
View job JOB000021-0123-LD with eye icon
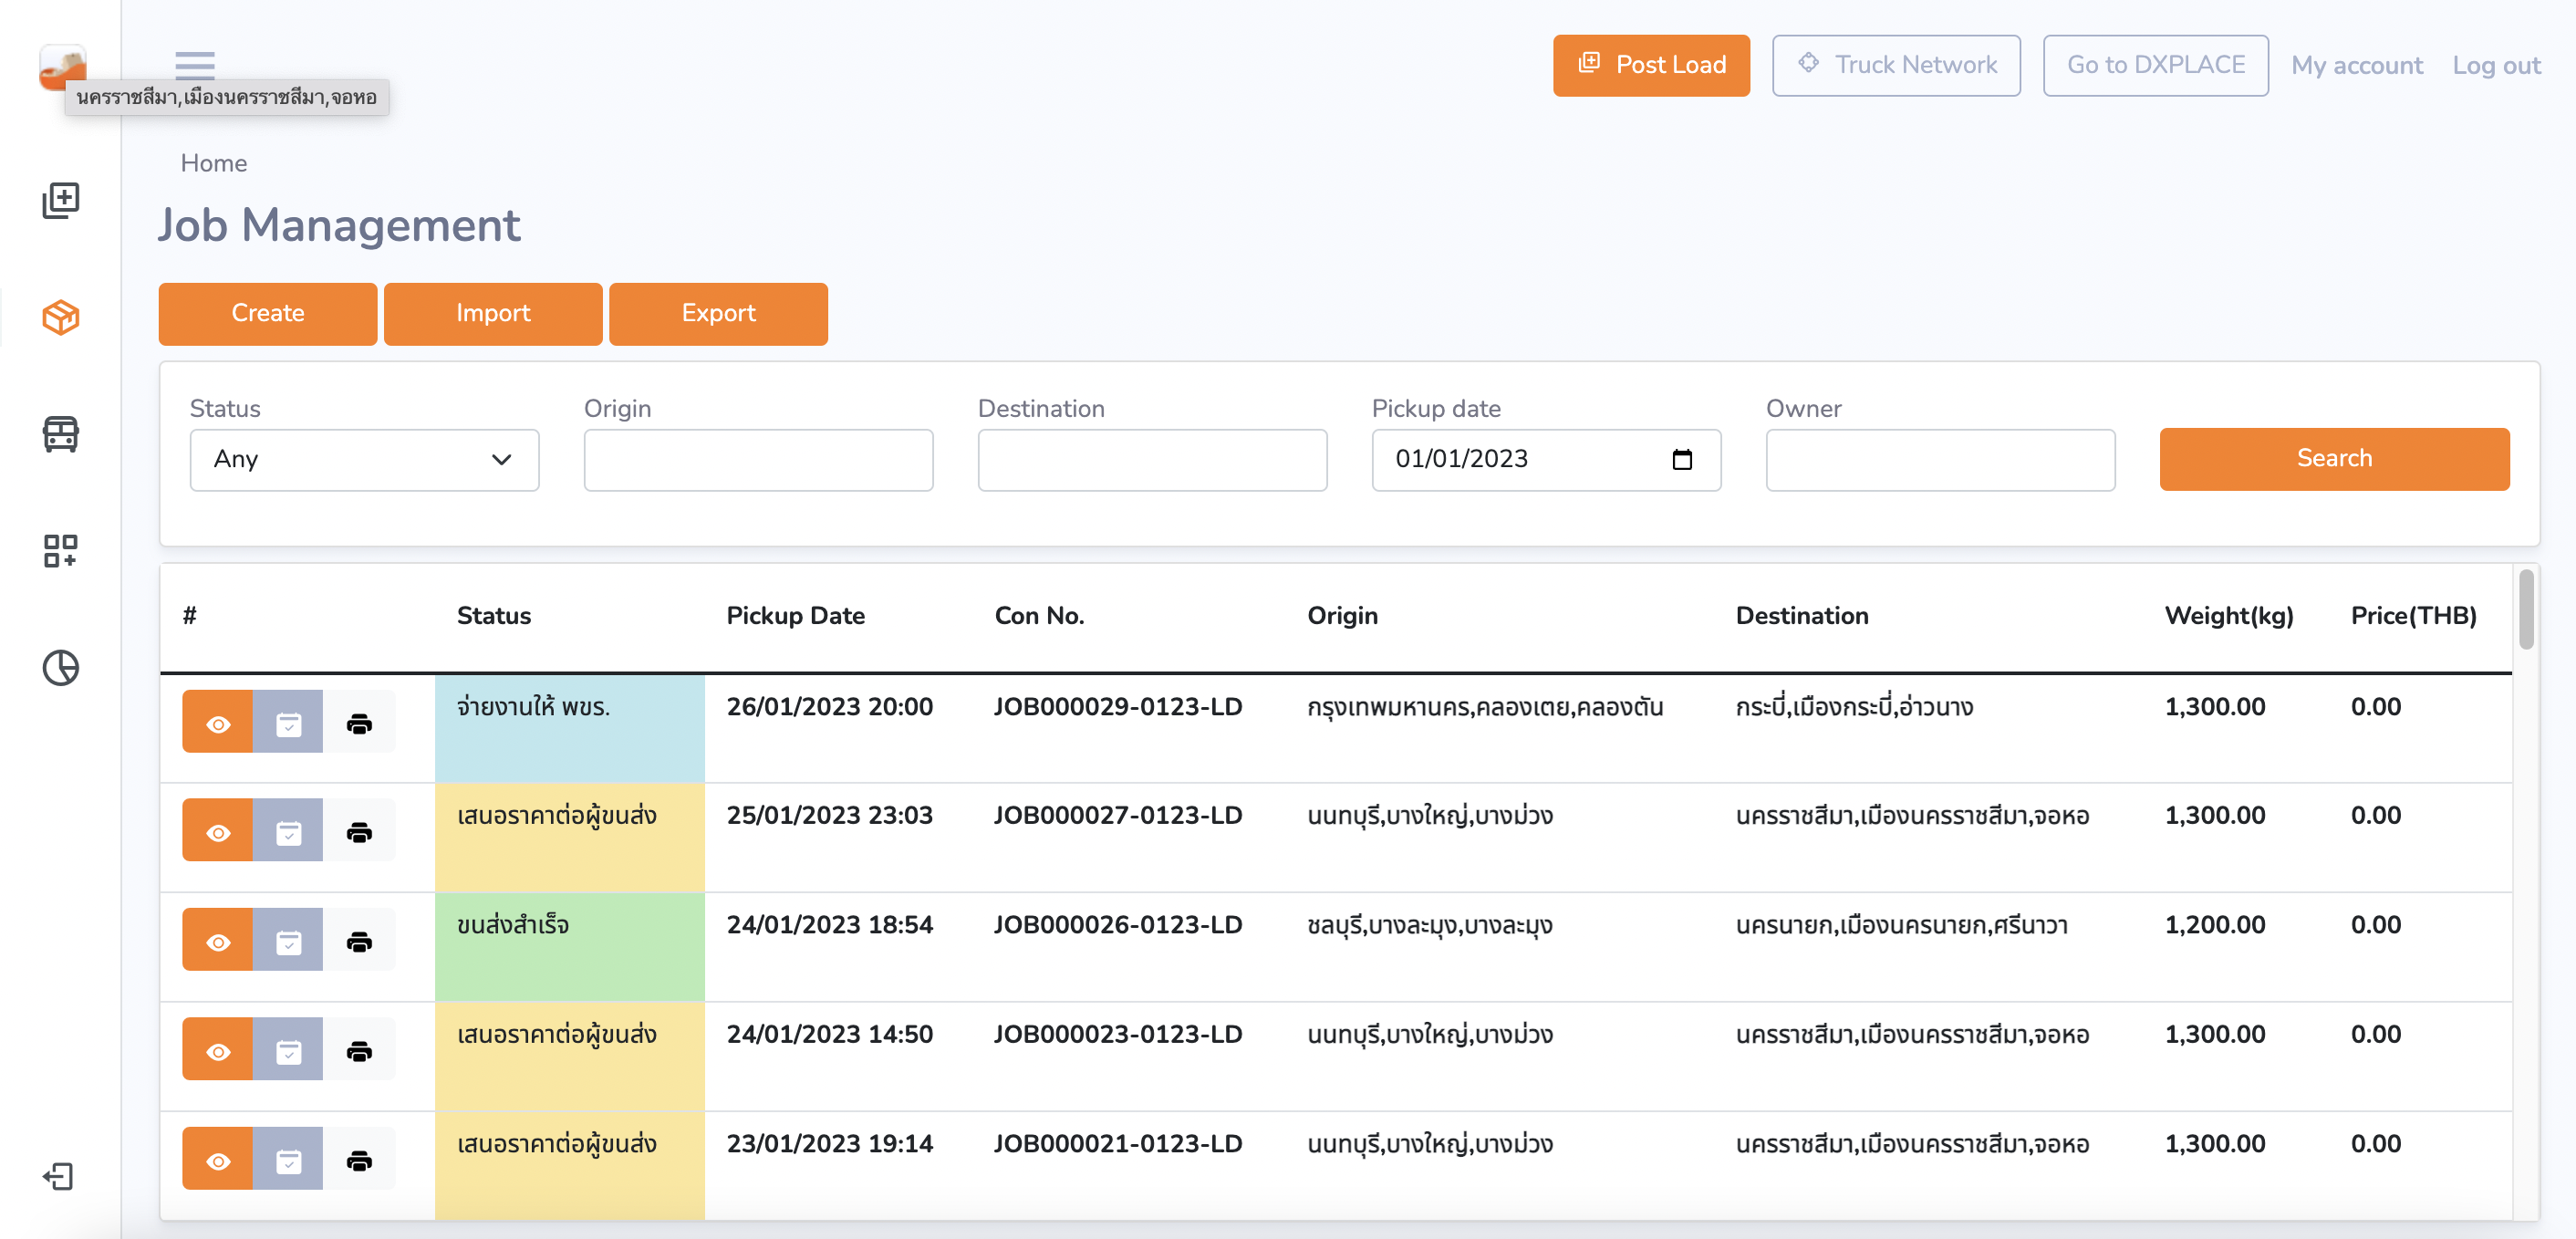pyautogui.click(x=218, y=1160)
